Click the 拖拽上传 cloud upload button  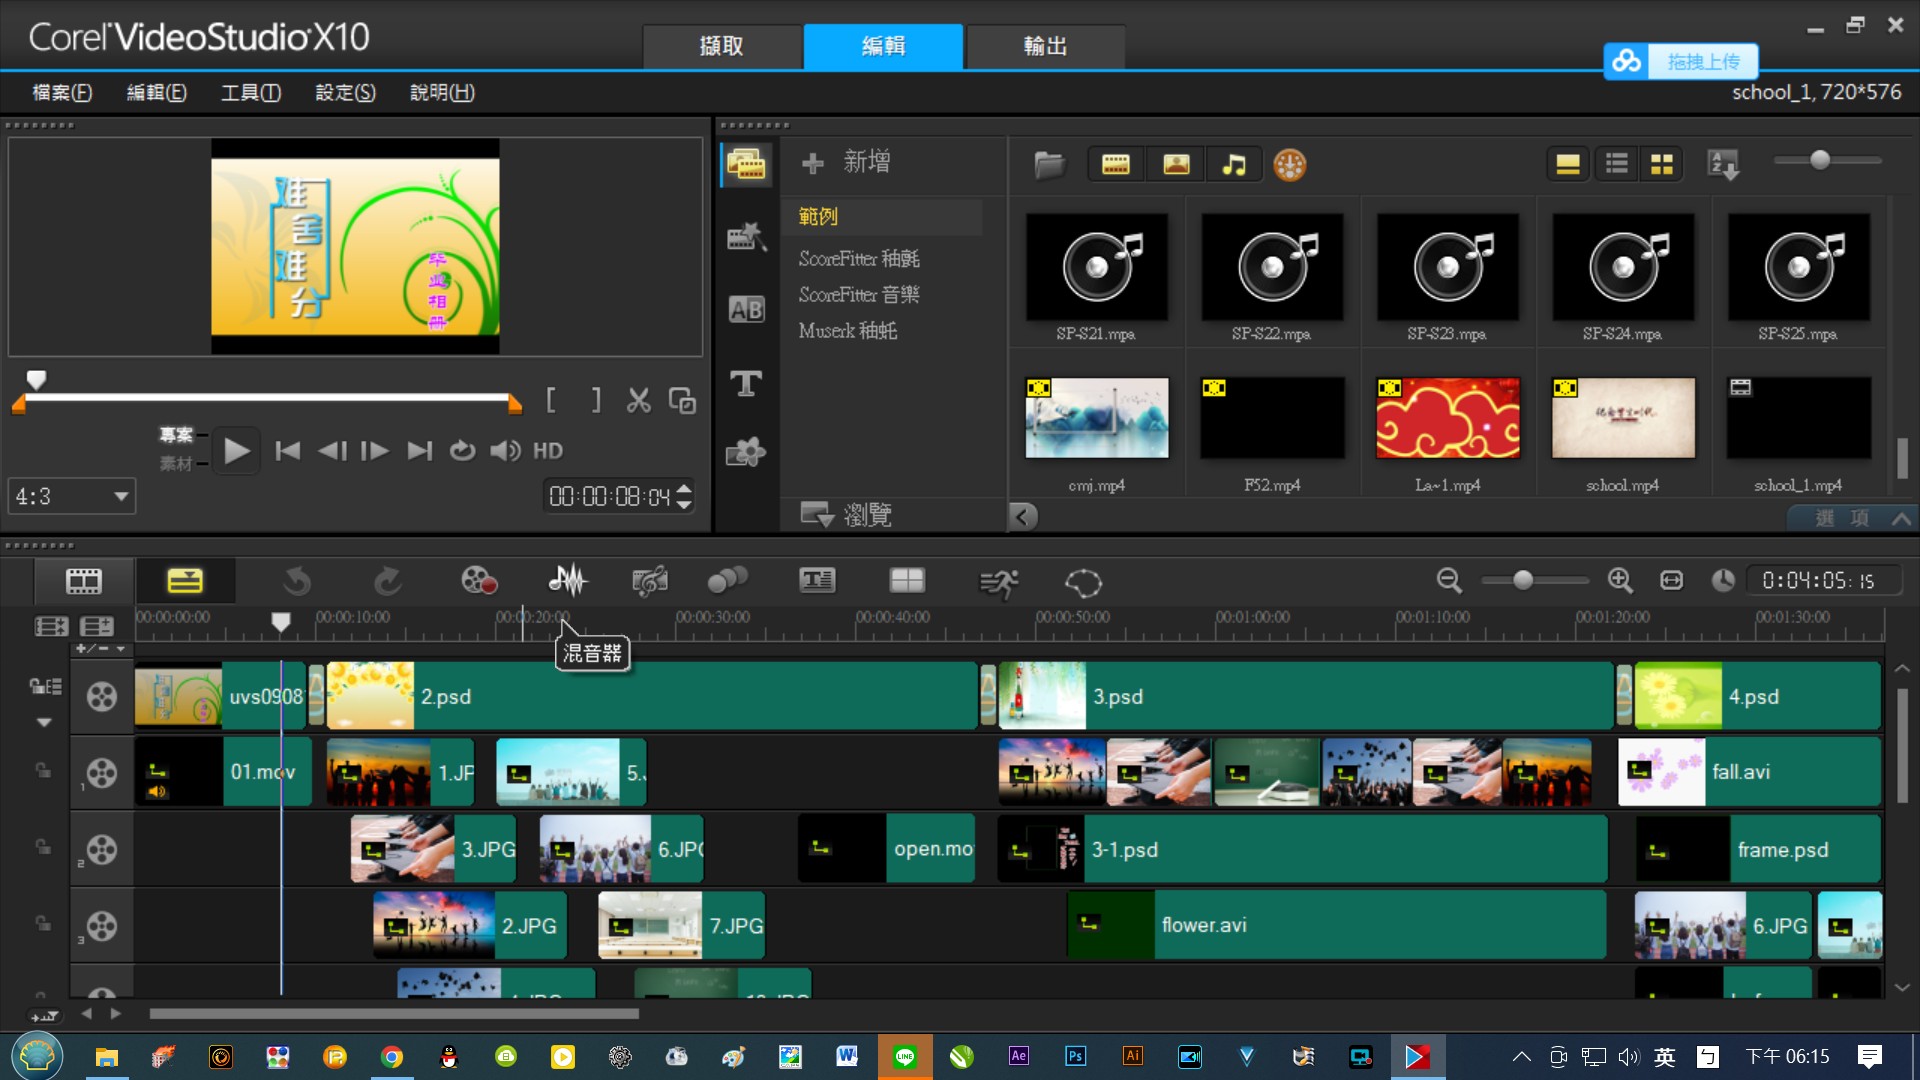[1681, 61]
